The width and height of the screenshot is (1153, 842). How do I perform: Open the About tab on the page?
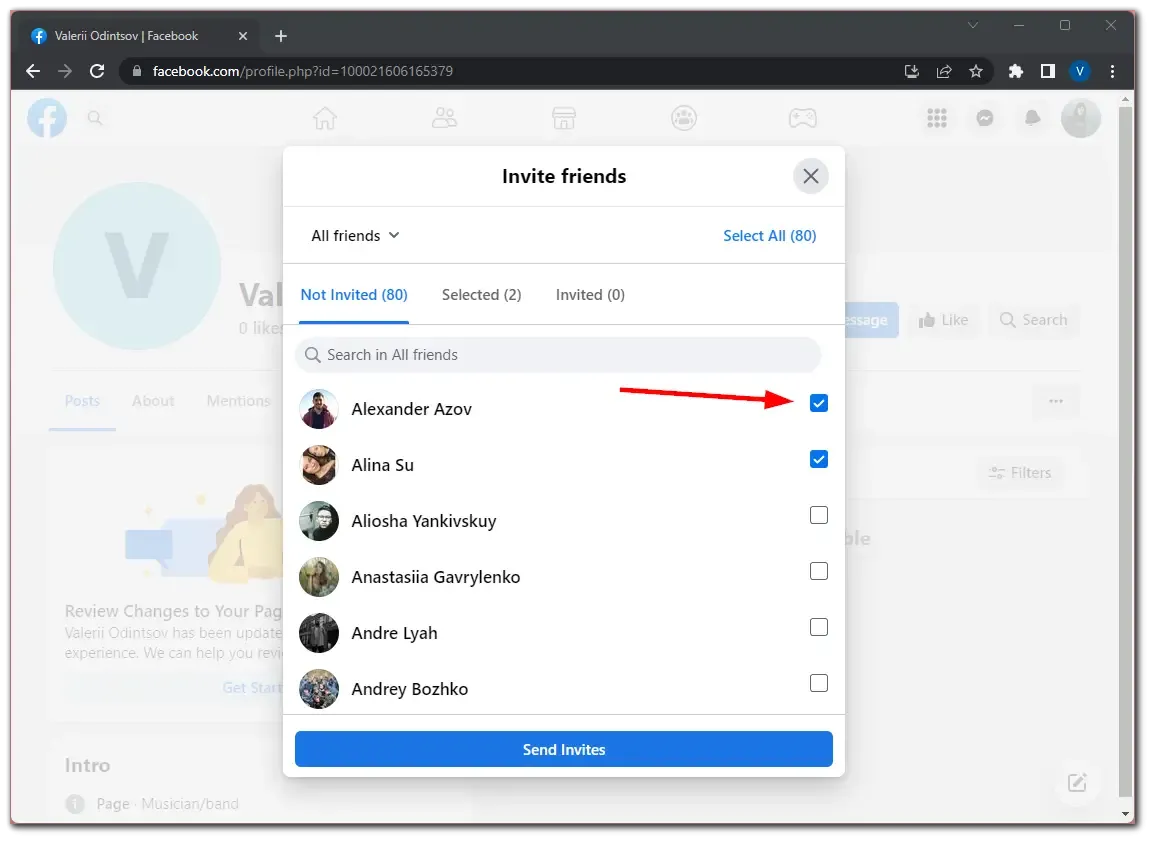153,402
